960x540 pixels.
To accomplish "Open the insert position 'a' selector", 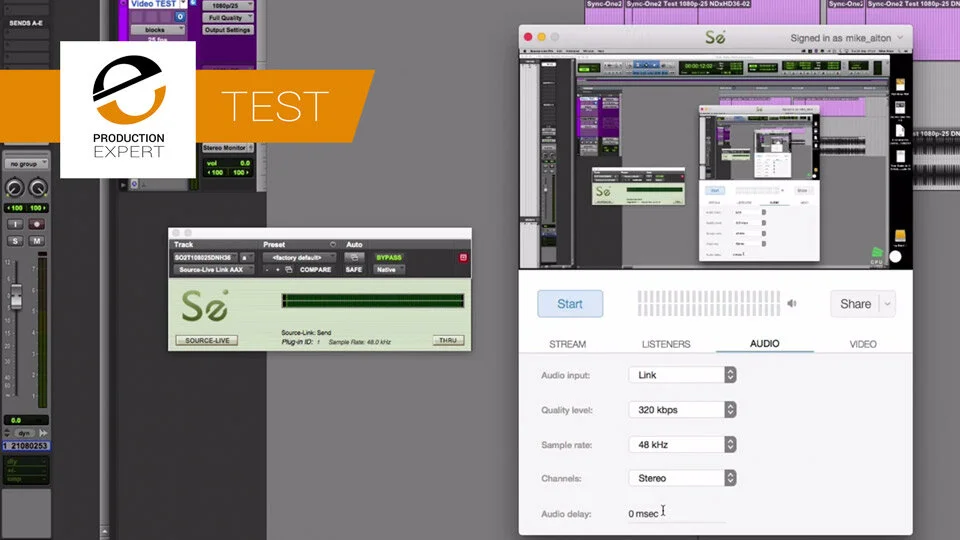I will click(x=246, y=258).
